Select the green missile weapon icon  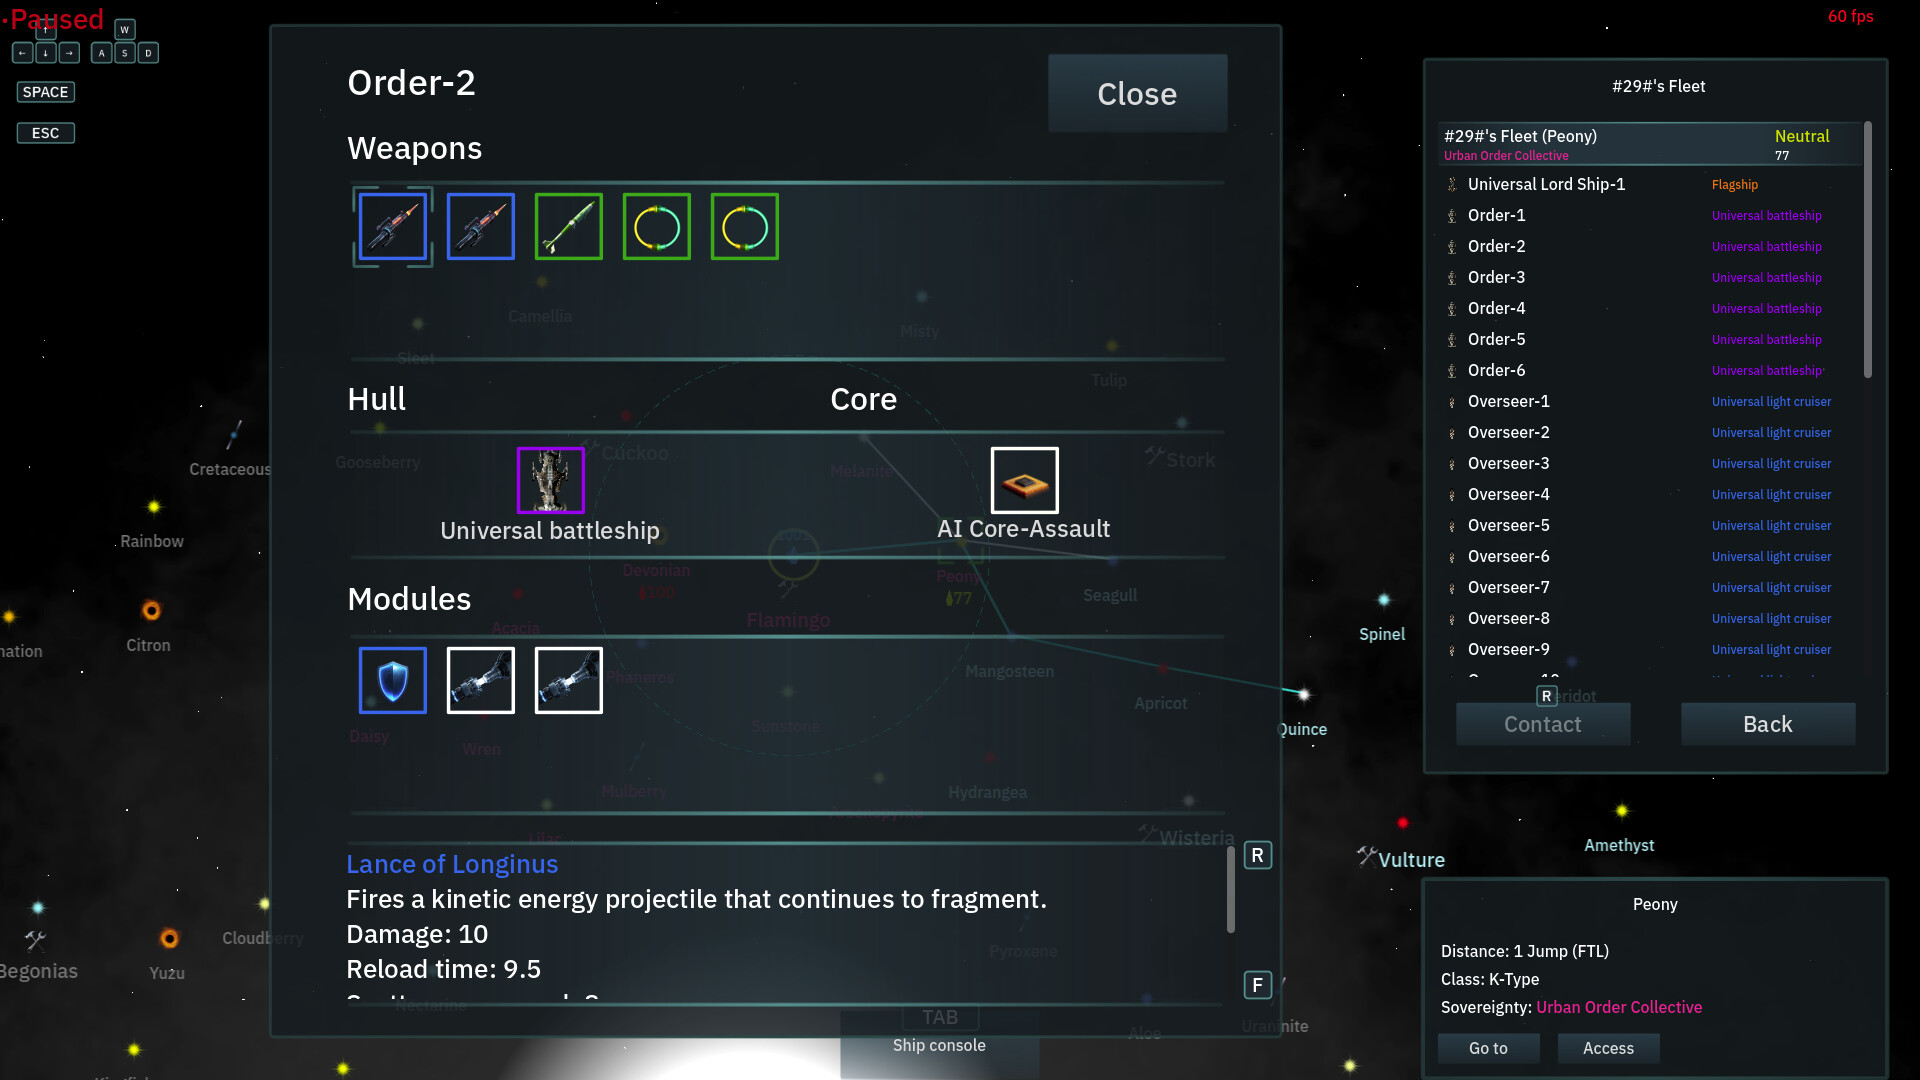click(x=569, y=227)
